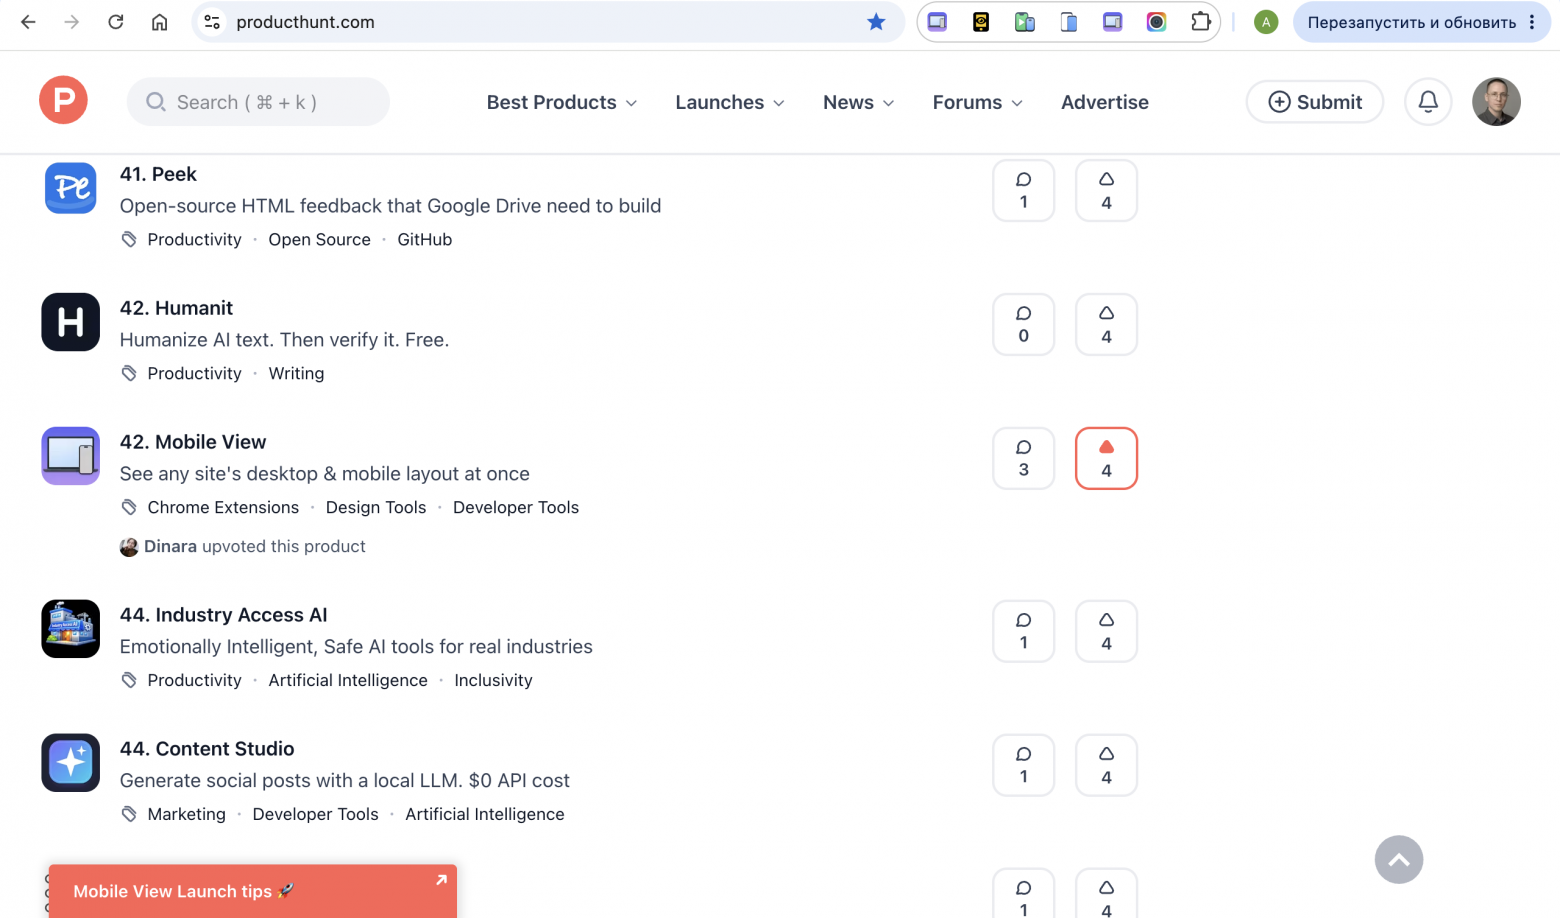Click yellow-black extension icon in toolbar
Screen dimensions: 1560x918
981,22
